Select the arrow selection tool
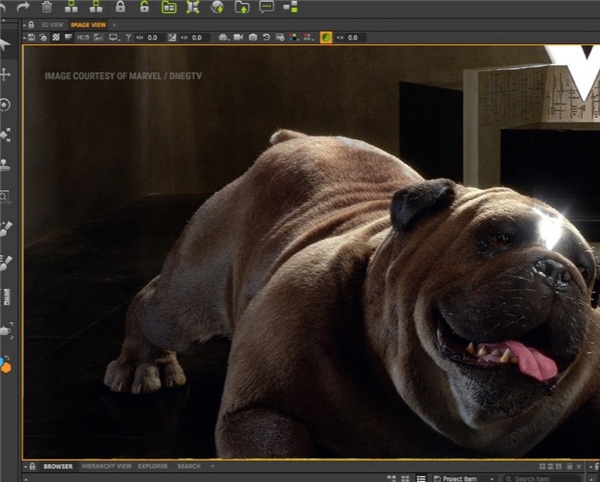The width and height of the screenshot is (600, 482). point(5,45)
